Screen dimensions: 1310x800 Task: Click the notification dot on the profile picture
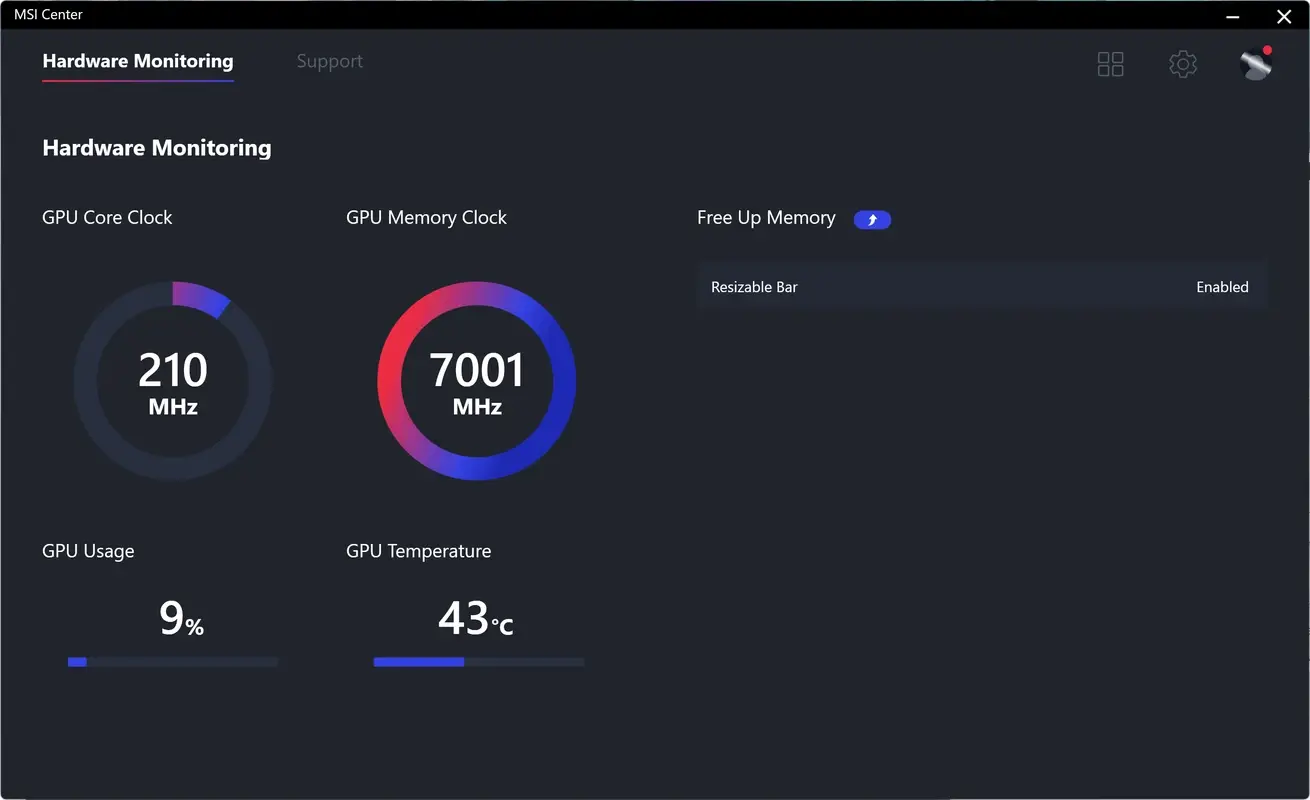pyautogui.click(x=1267, y=47)
